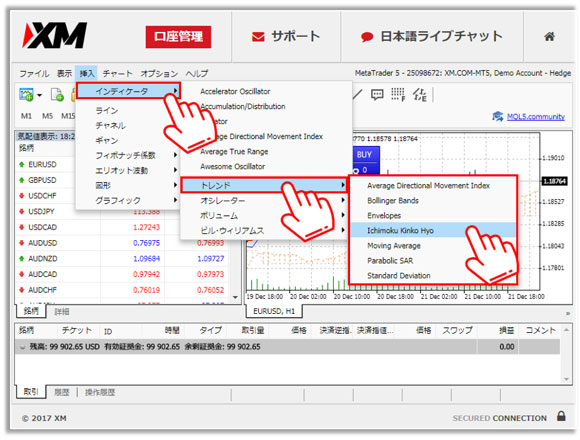Click the graduation cap MQL5 icon
Screen dimensions: 580x440
[x=498, y=116]
